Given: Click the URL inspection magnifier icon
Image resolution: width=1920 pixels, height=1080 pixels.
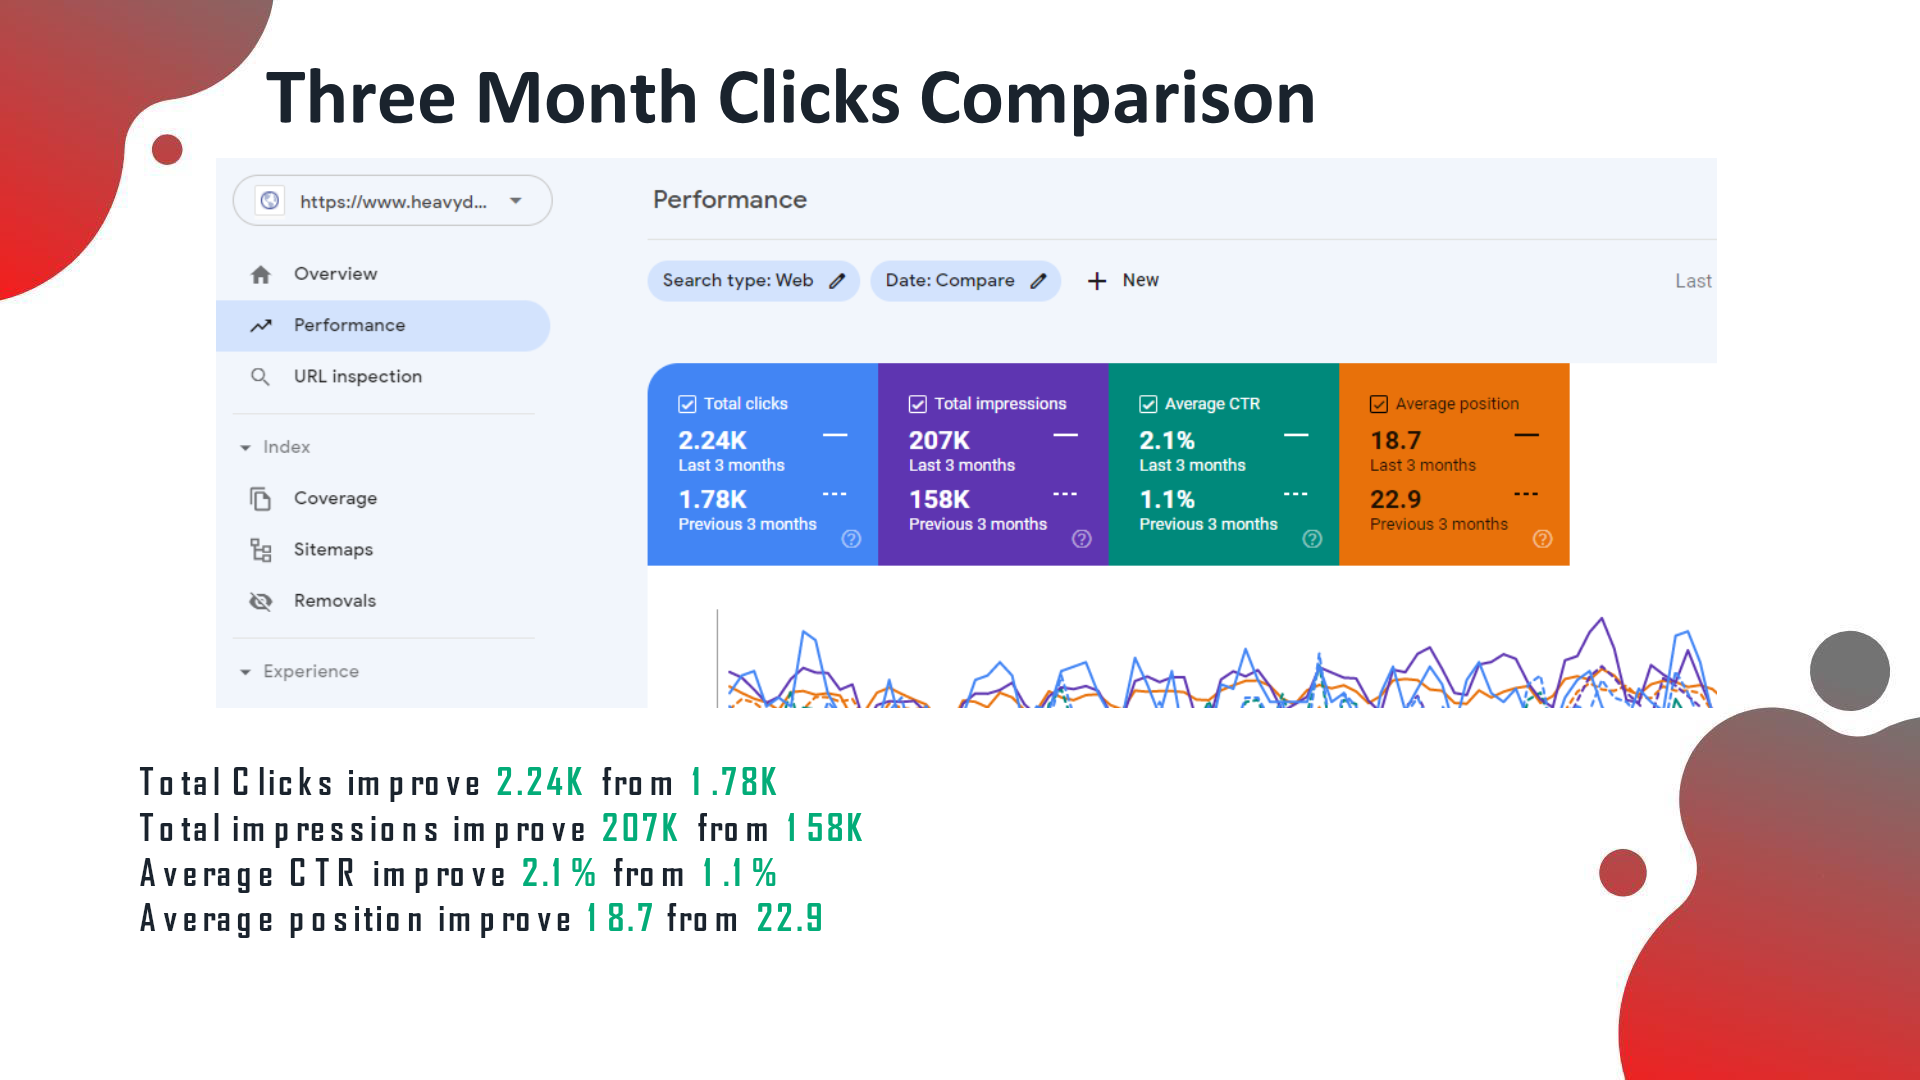Looking at the screenshot, I should [260, 376].
